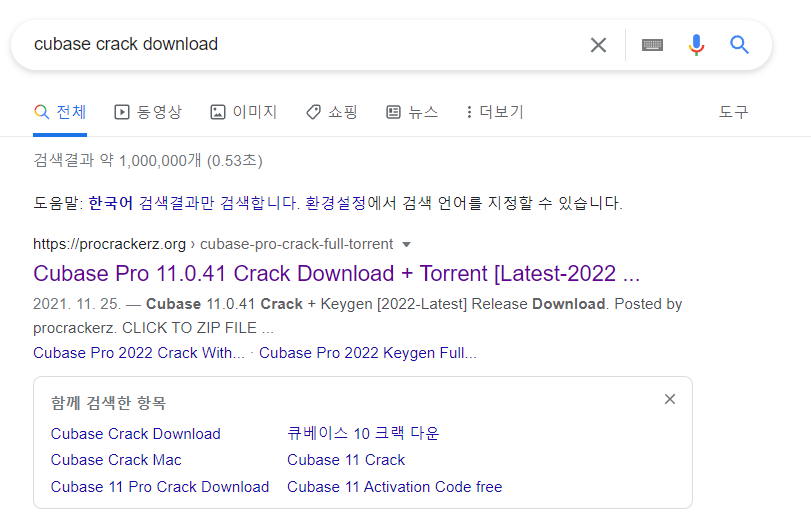Open the 환경설정 preferences link
This screenshot has height=532, width=811.
[336, 203]
